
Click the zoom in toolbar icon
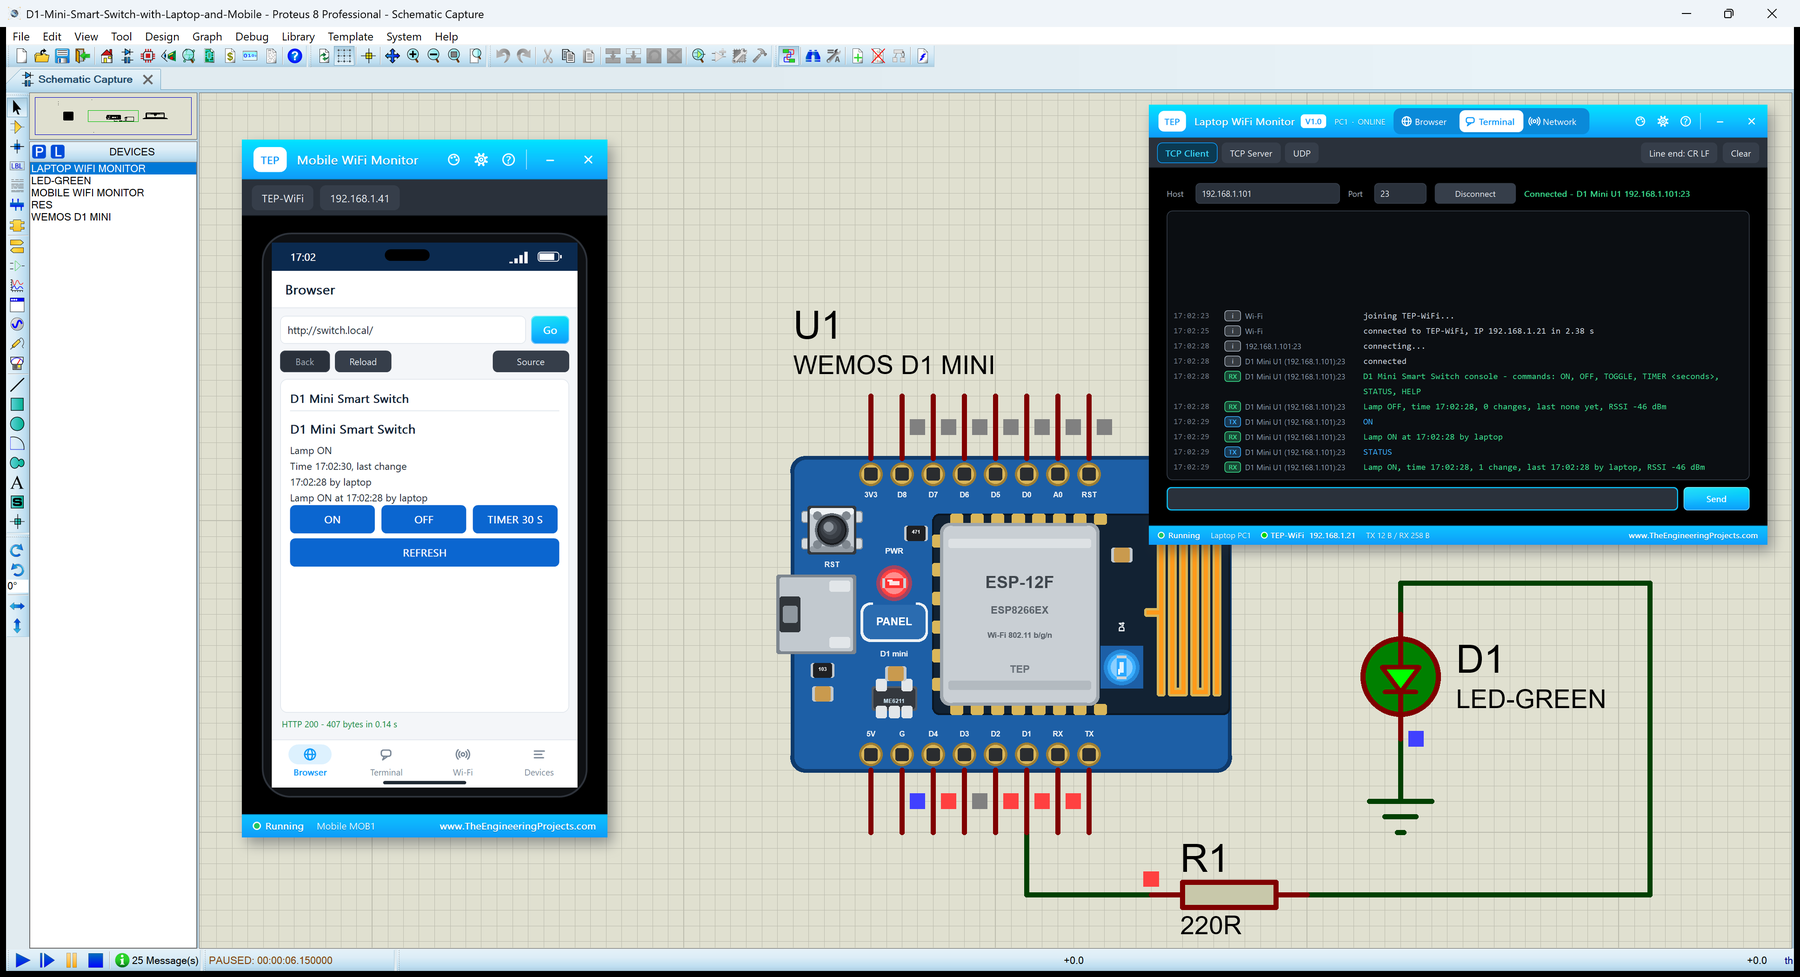point(413,57)
